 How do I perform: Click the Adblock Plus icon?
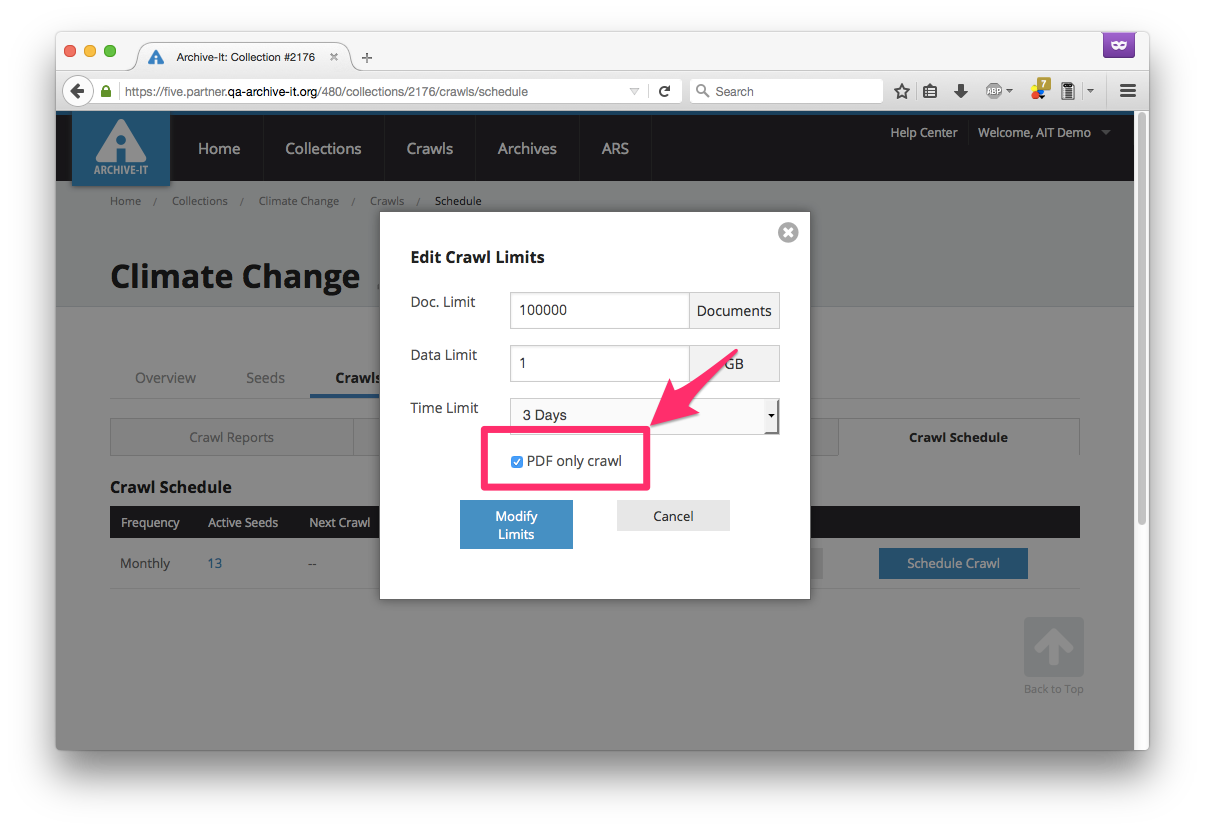(x=994, y=91)
